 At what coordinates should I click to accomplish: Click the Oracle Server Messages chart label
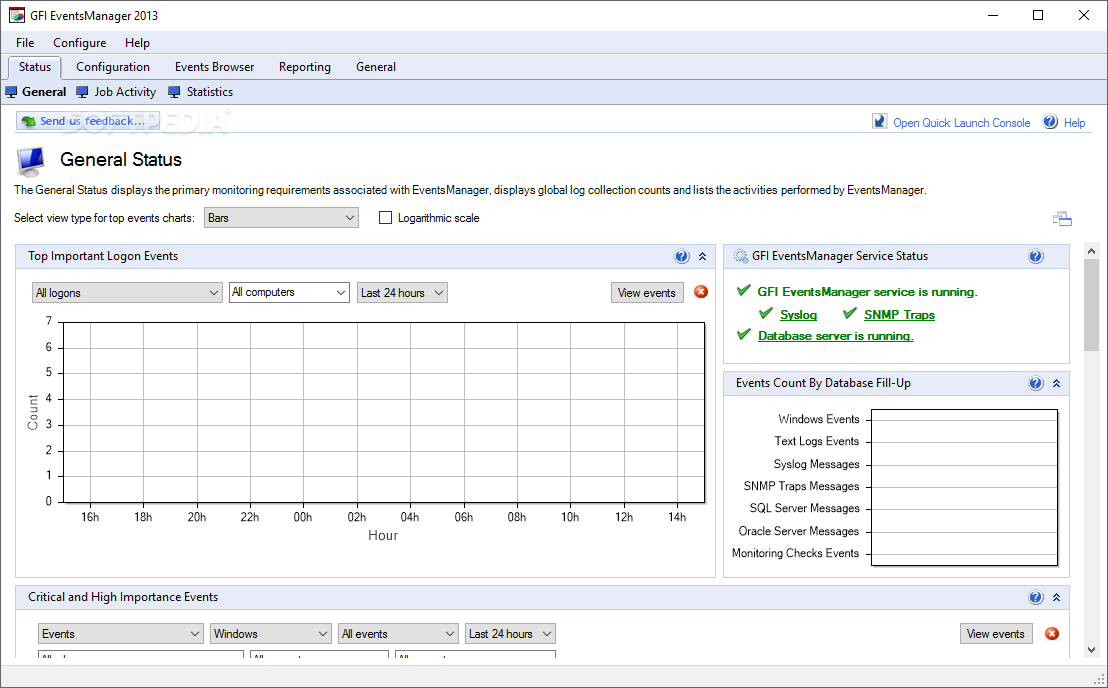pos(798,530)
